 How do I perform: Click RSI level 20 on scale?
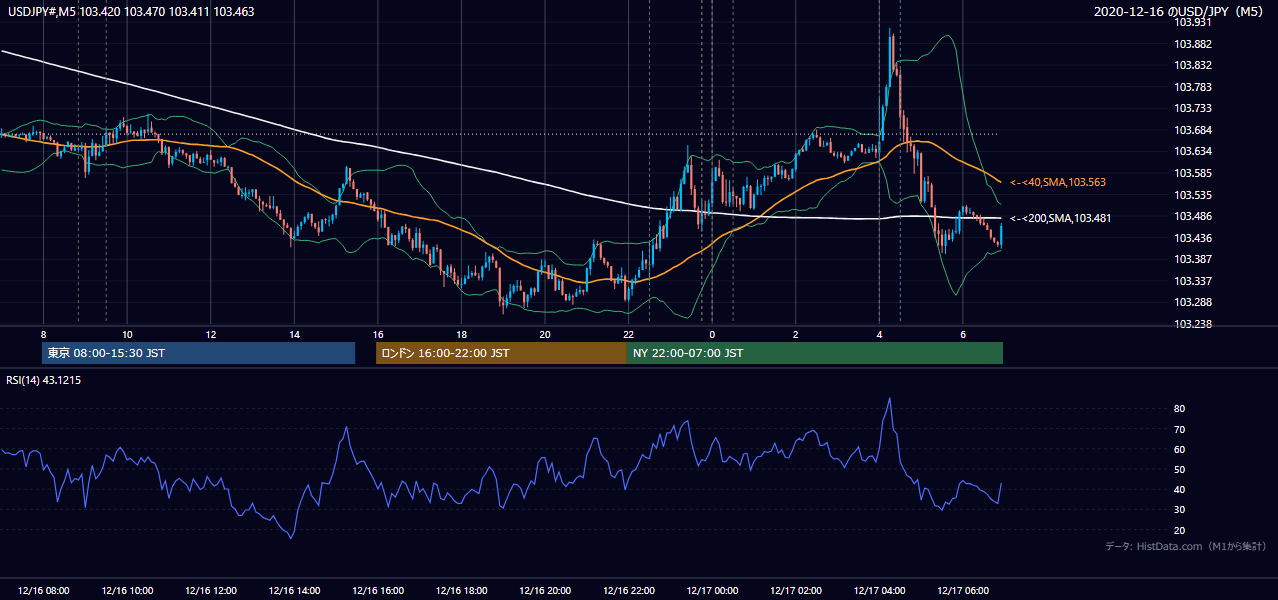coord(1180,530)
